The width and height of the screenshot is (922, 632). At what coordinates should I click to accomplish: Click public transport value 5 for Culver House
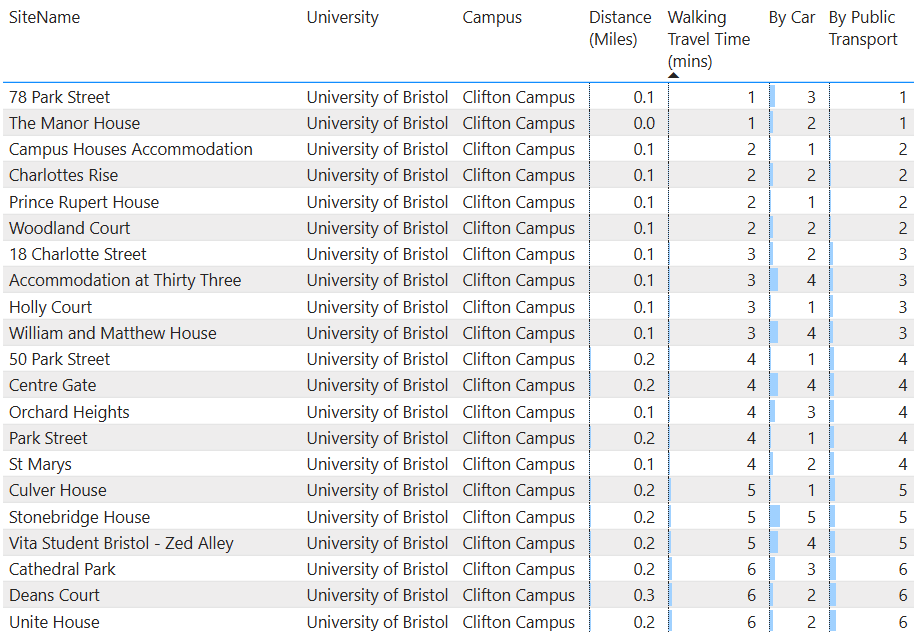tap(903, 490)
